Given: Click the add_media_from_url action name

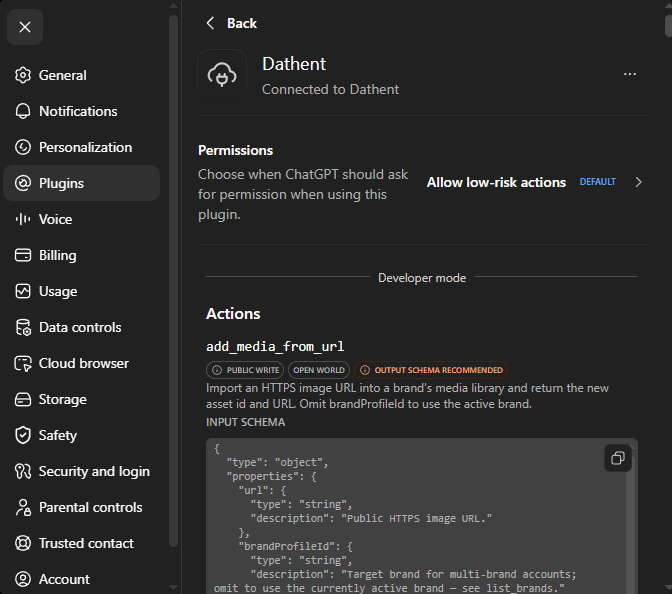Looking at the screenshot, I should [275, 346].
